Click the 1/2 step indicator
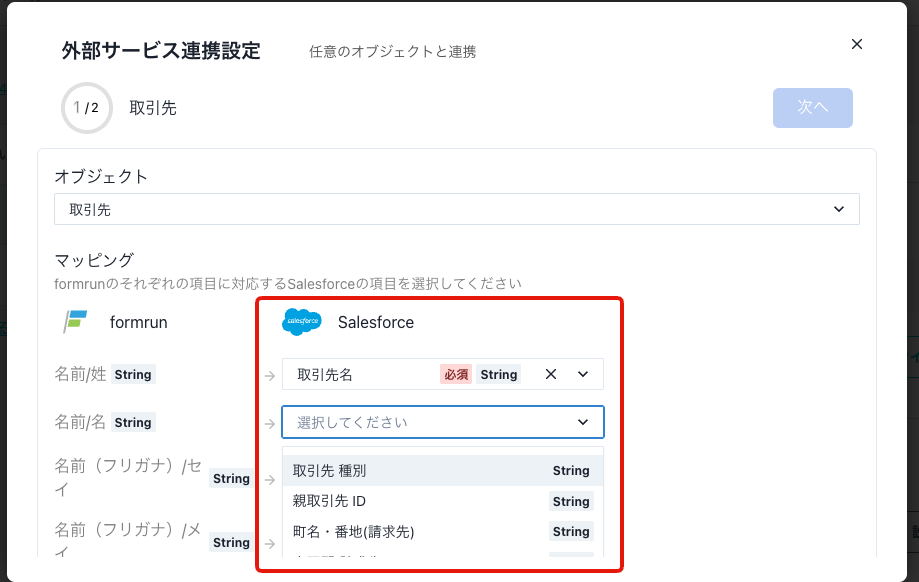Screen dimensions: 919x582 pyautogui.click(x=87, y=108)
